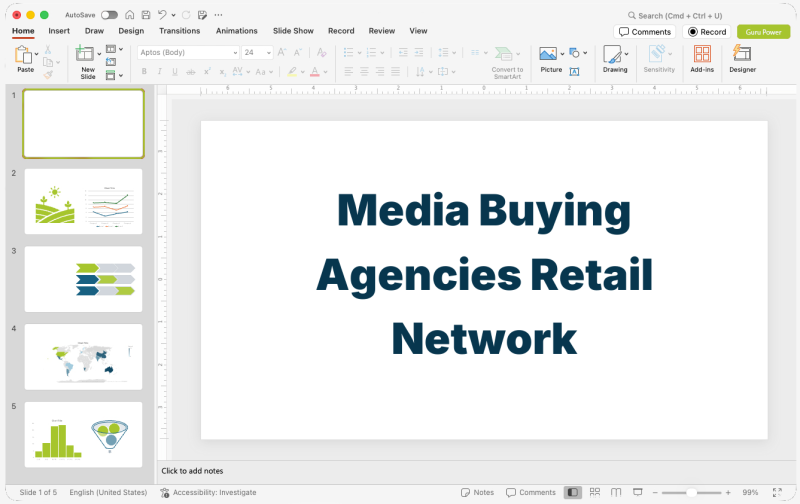Screen dimensions: 800x504
Task: Undo the last action
Action: click(162, 15)
